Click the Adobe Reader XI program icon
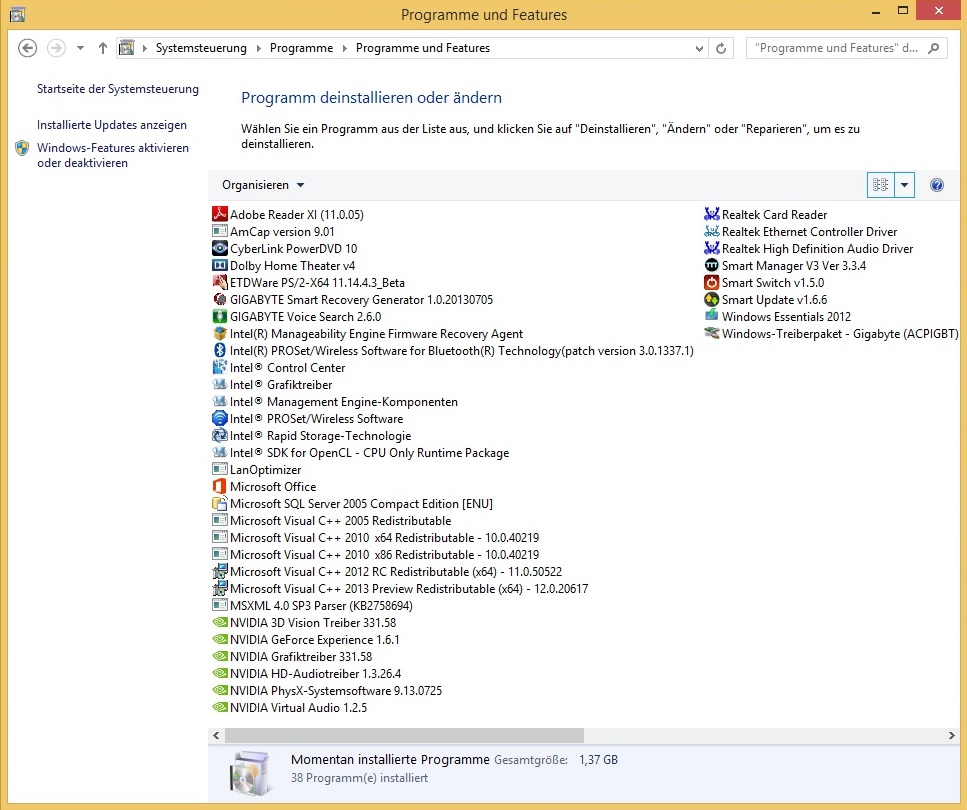Image resolution: width=967 pixels, height=810 pixels. point(220,214)
